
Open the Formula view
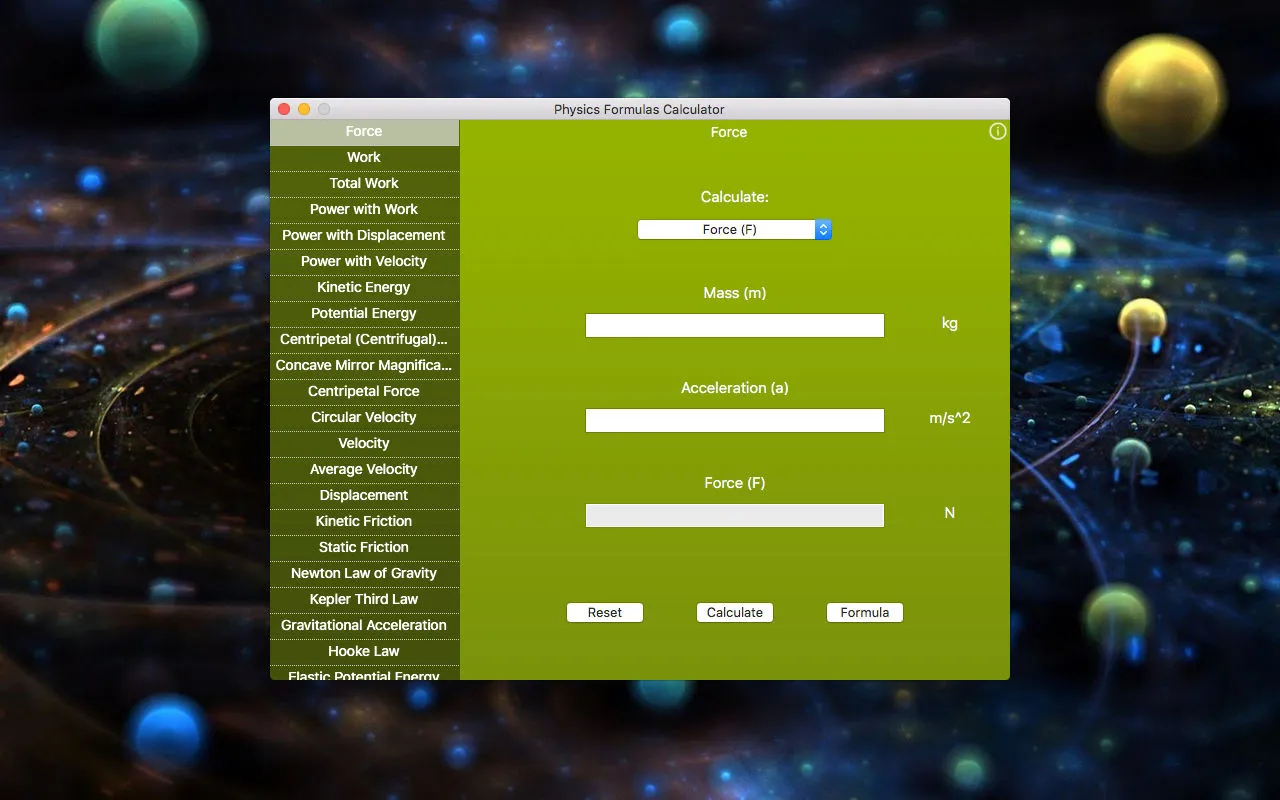(x=864, y=612)
